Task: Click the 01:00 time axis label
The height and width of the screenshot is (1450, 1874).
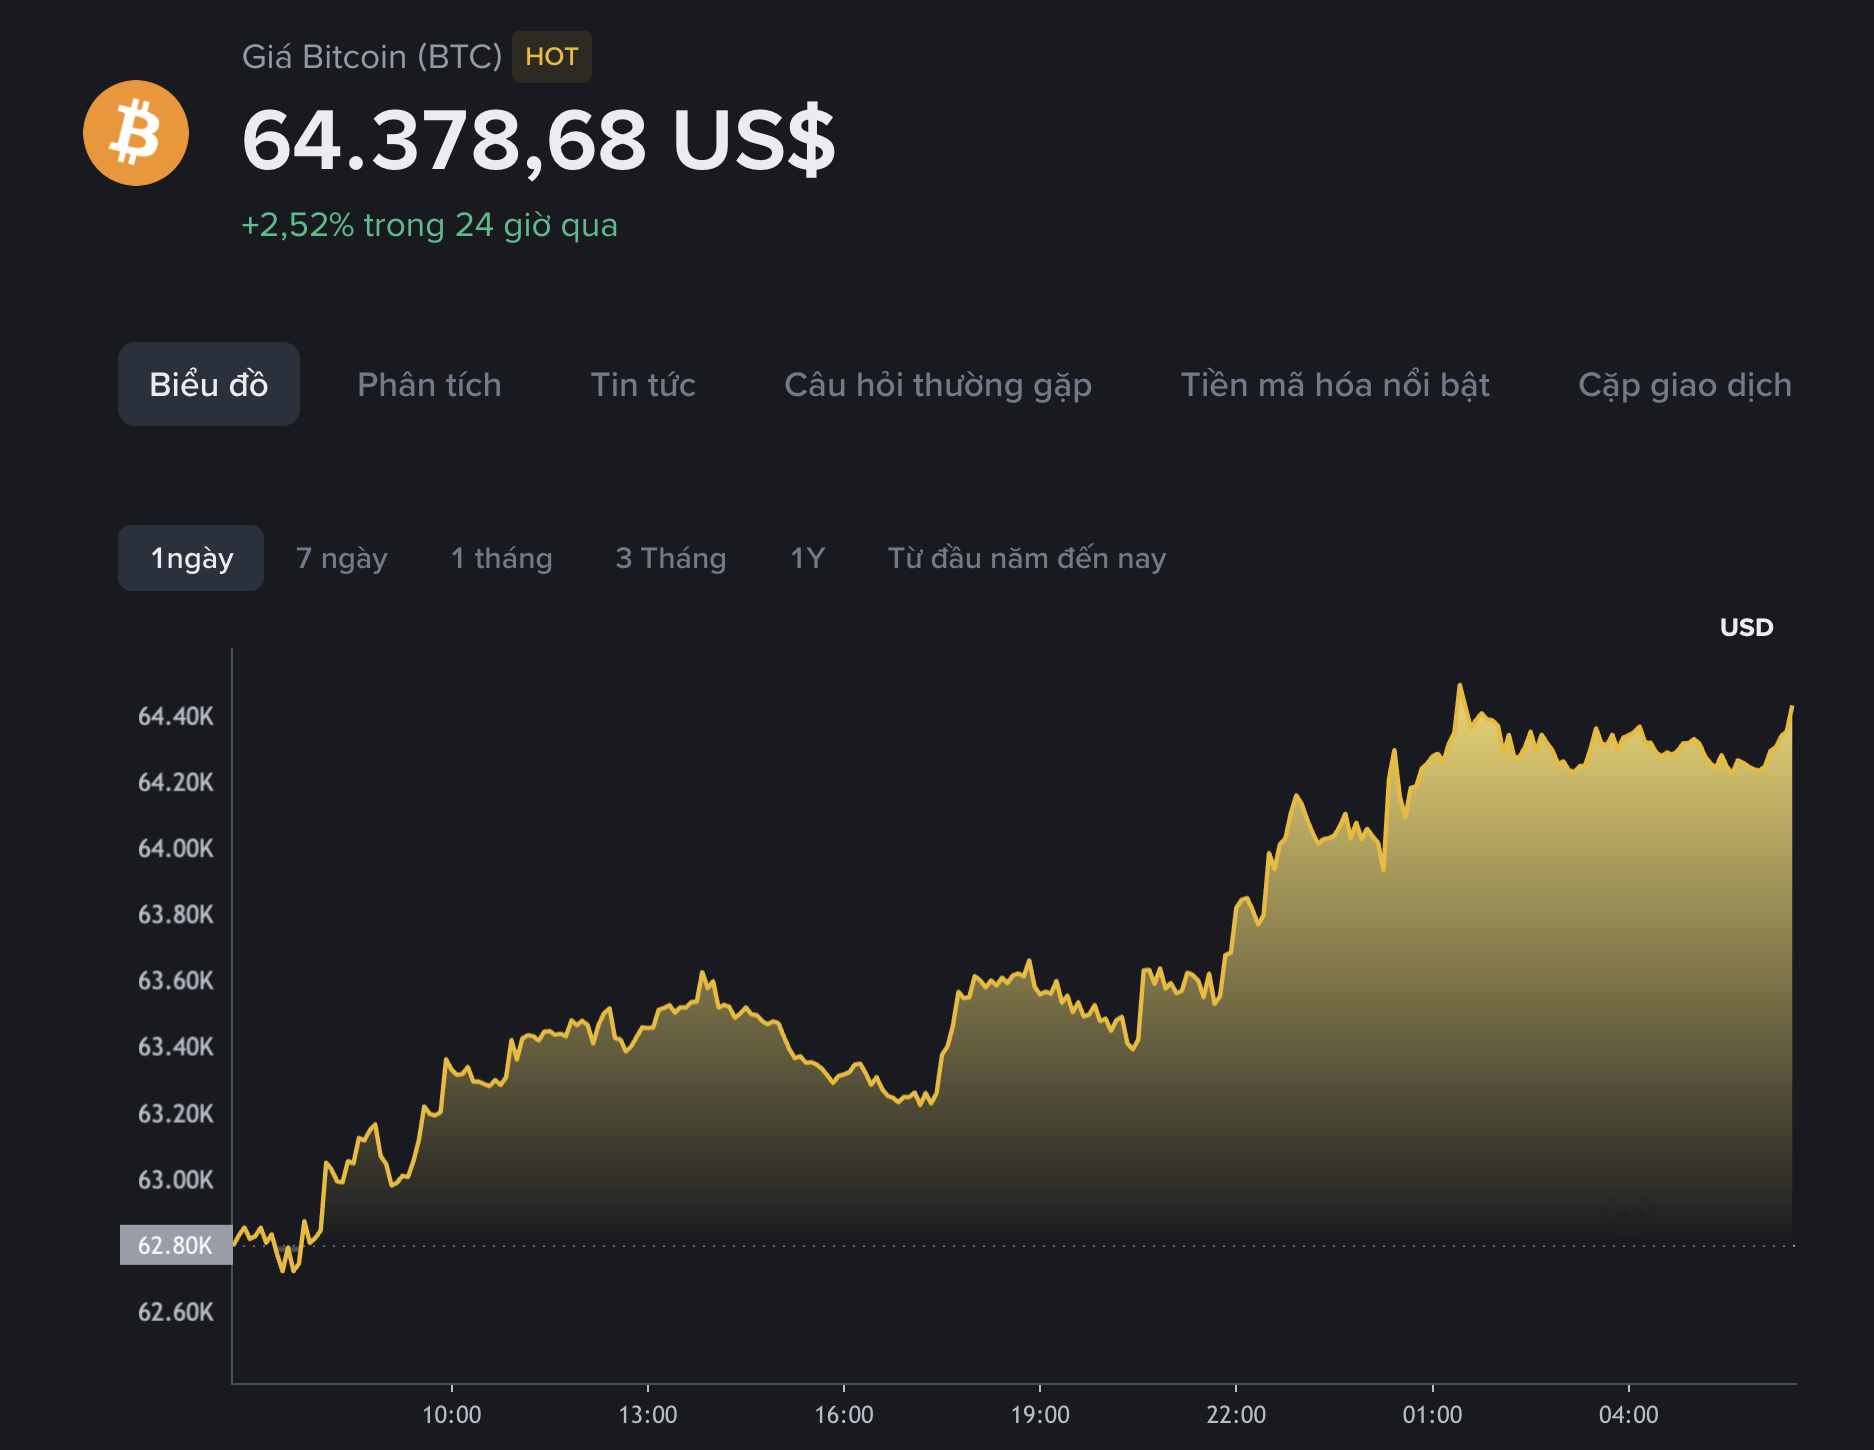Action: pyautogui.click(x=1432, y=1414)
